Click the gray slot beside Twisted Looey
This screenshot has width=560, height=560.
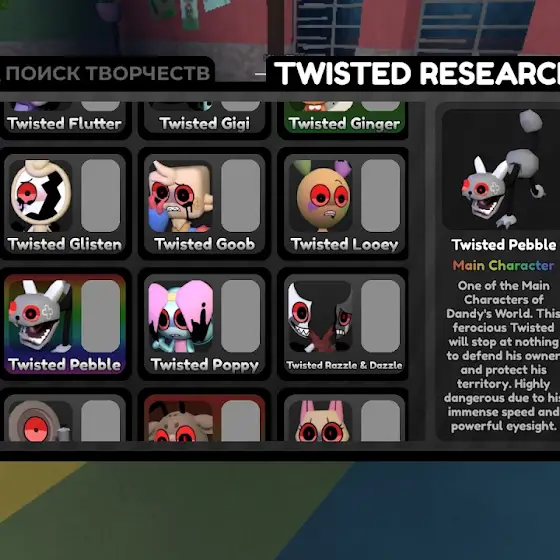380,196
